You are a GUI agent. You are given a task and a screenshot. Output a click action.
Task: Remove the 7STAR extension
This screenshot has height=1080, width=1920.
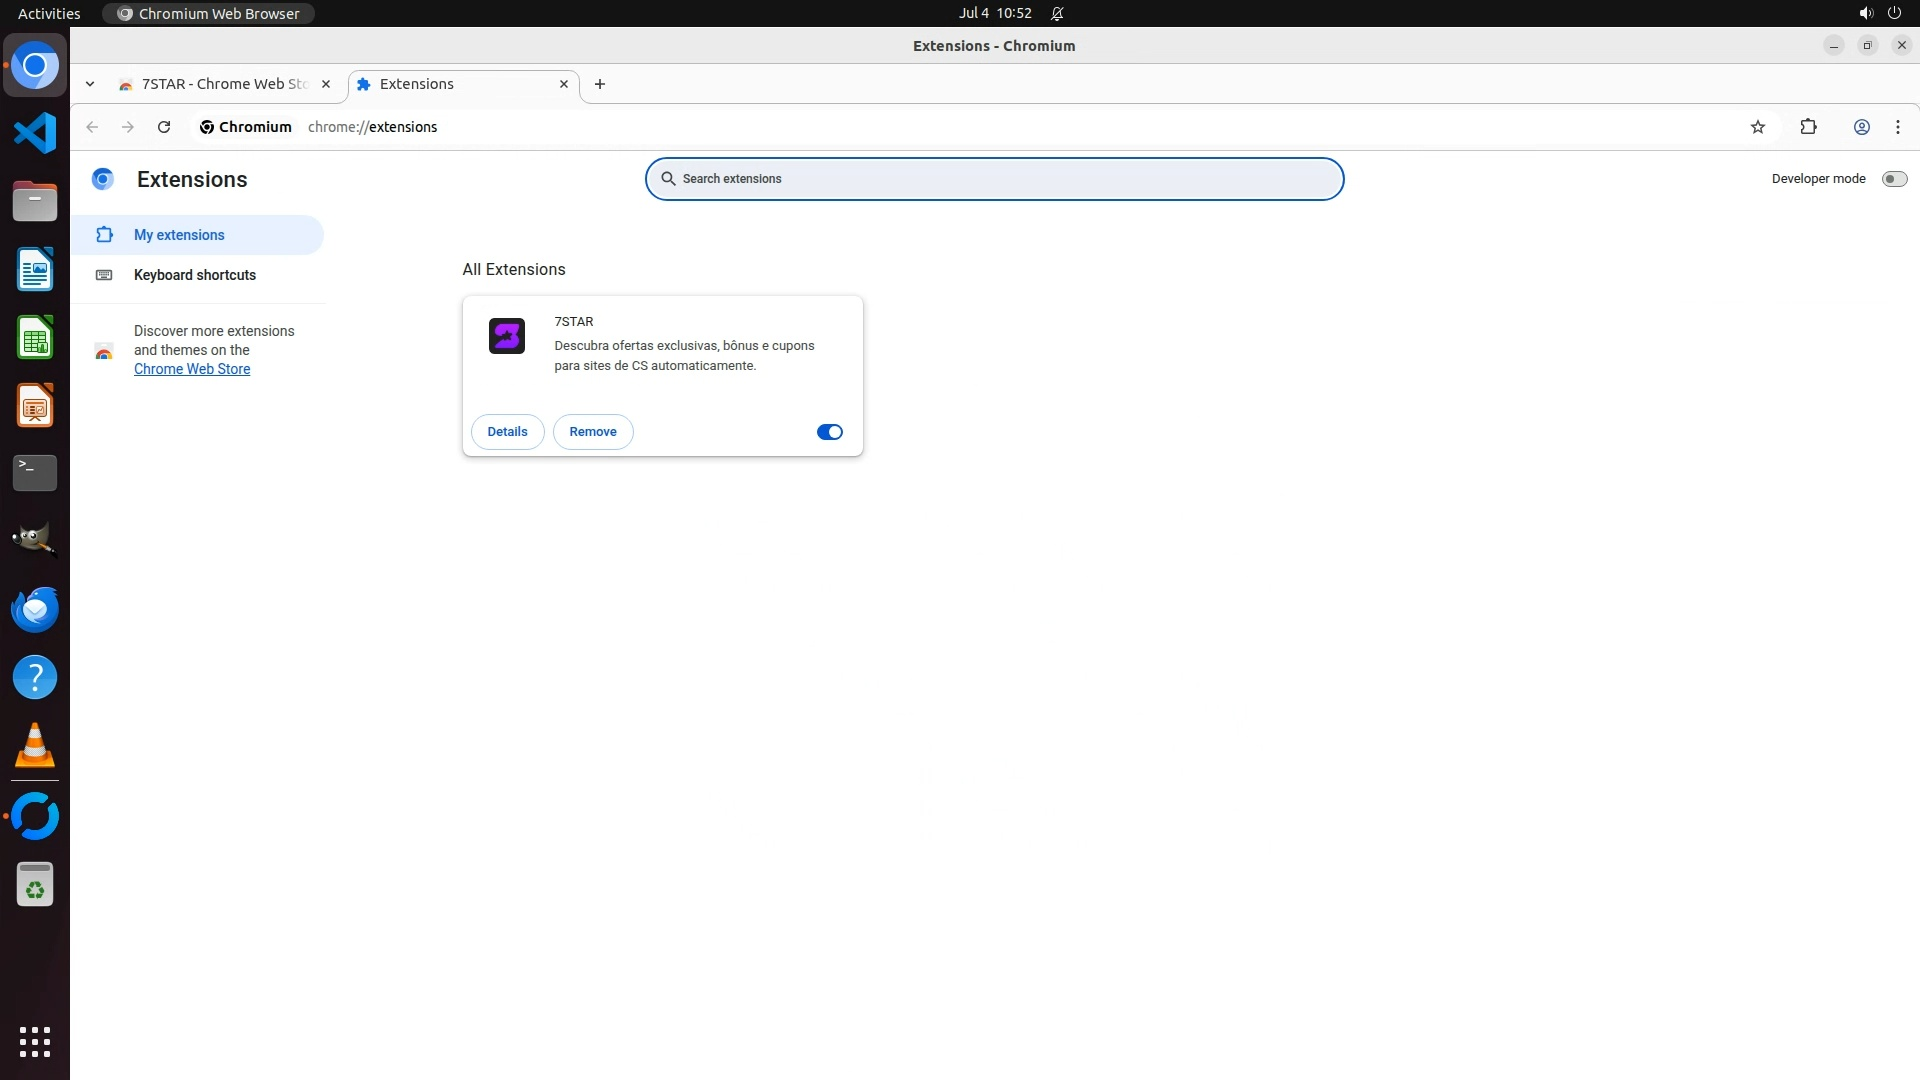(x=592, y=432)
